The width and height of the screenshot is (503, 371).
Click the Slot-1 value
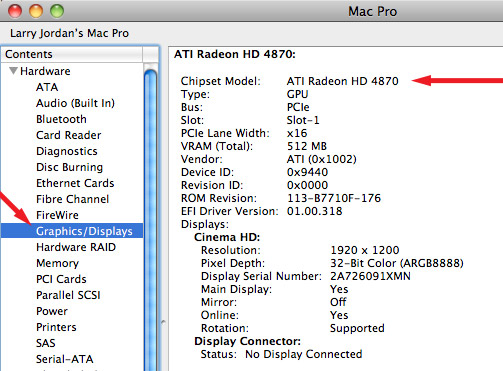pyautogui.click(x=303, y=120)
